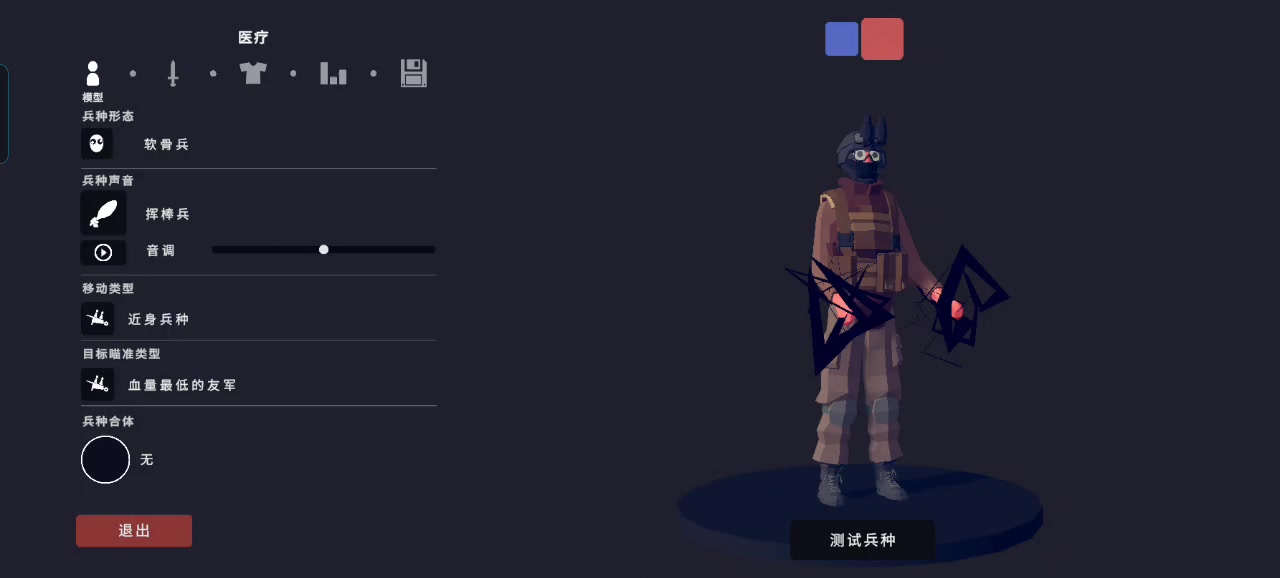Open the 模型 model tab icon

click(x=93, y=74)
